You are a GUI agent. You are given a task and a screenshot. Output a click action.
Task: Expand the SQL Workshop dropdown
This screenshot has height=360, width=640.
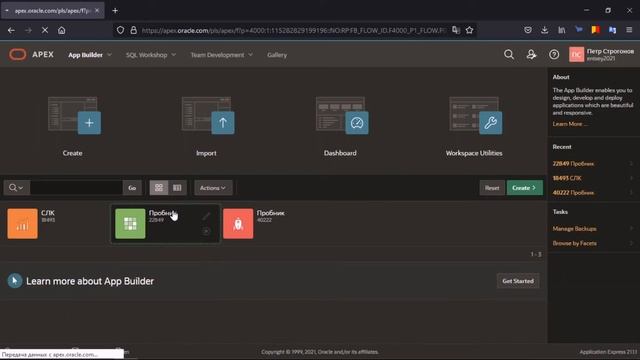pyautogui.click(x=173, y=55)
